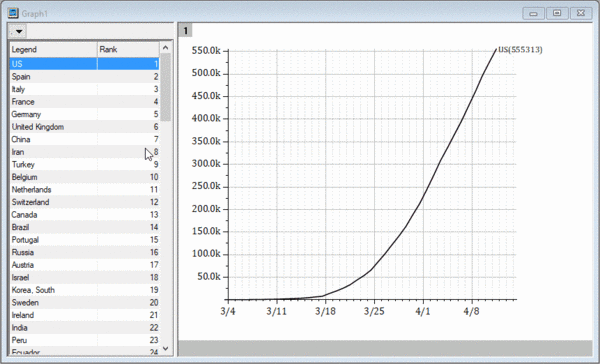The width and height of the screenshot is (600, 364).
Task: Select China in the legend list
Action: pos(85,139)
